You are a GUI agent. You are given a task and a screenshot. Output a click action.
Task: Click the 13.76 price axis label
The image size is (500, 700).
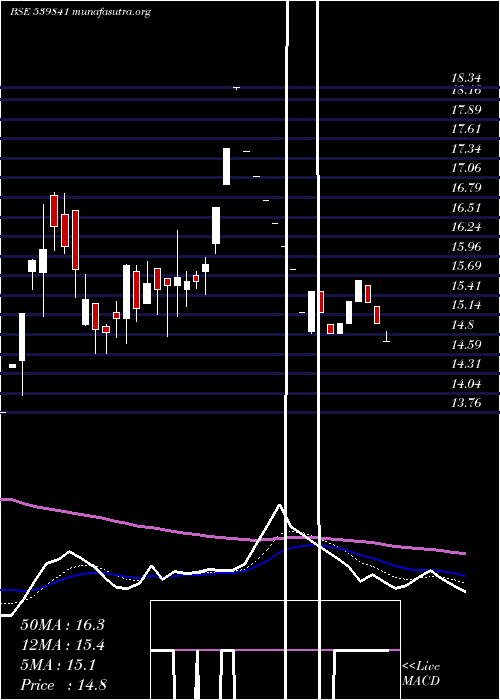[x=466, y=403]
